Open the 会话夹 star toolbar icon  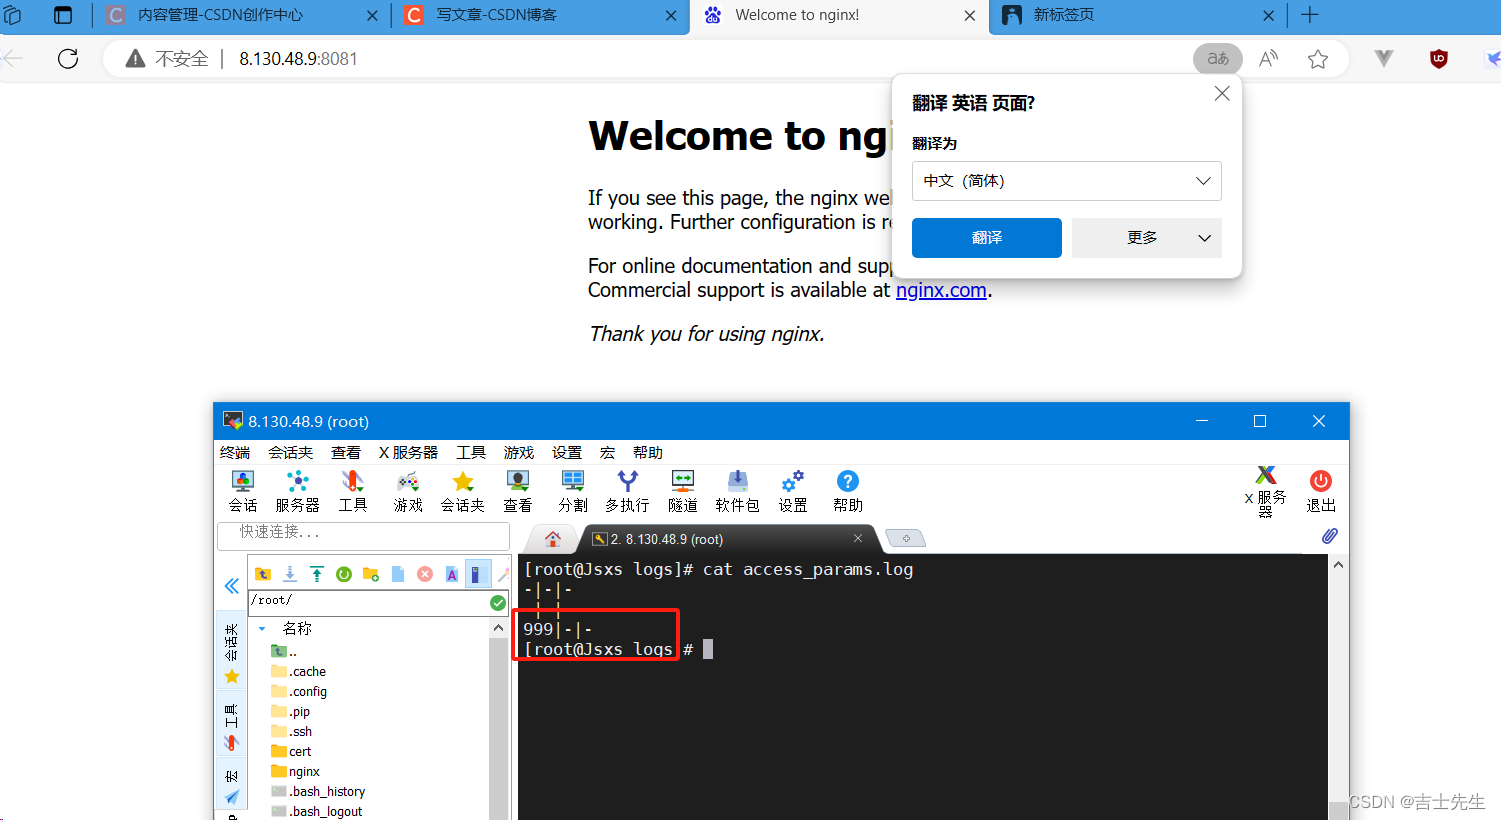463,491
